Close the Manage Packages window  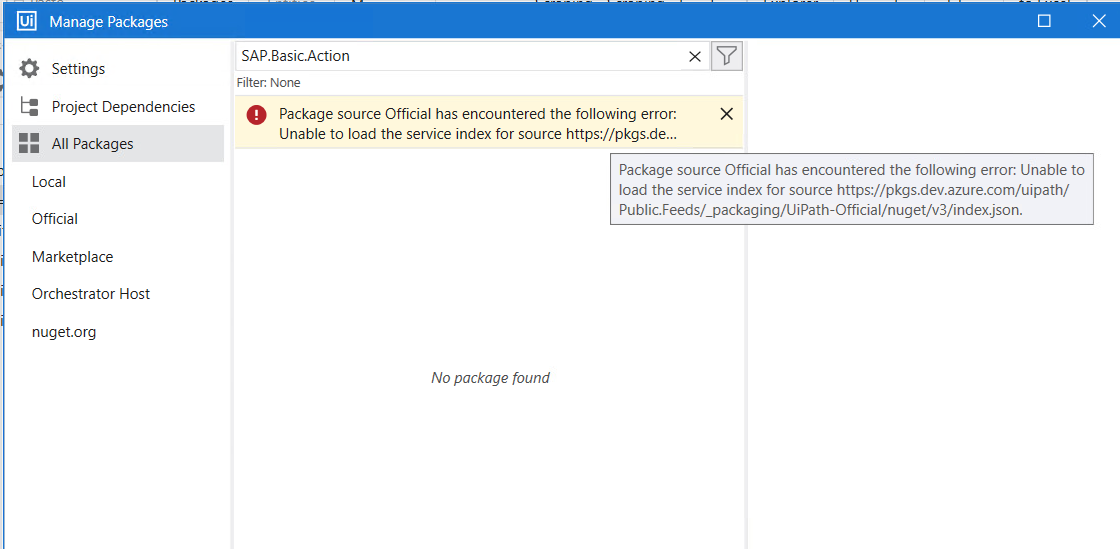pyautogui.click(x=1099, y=21)
